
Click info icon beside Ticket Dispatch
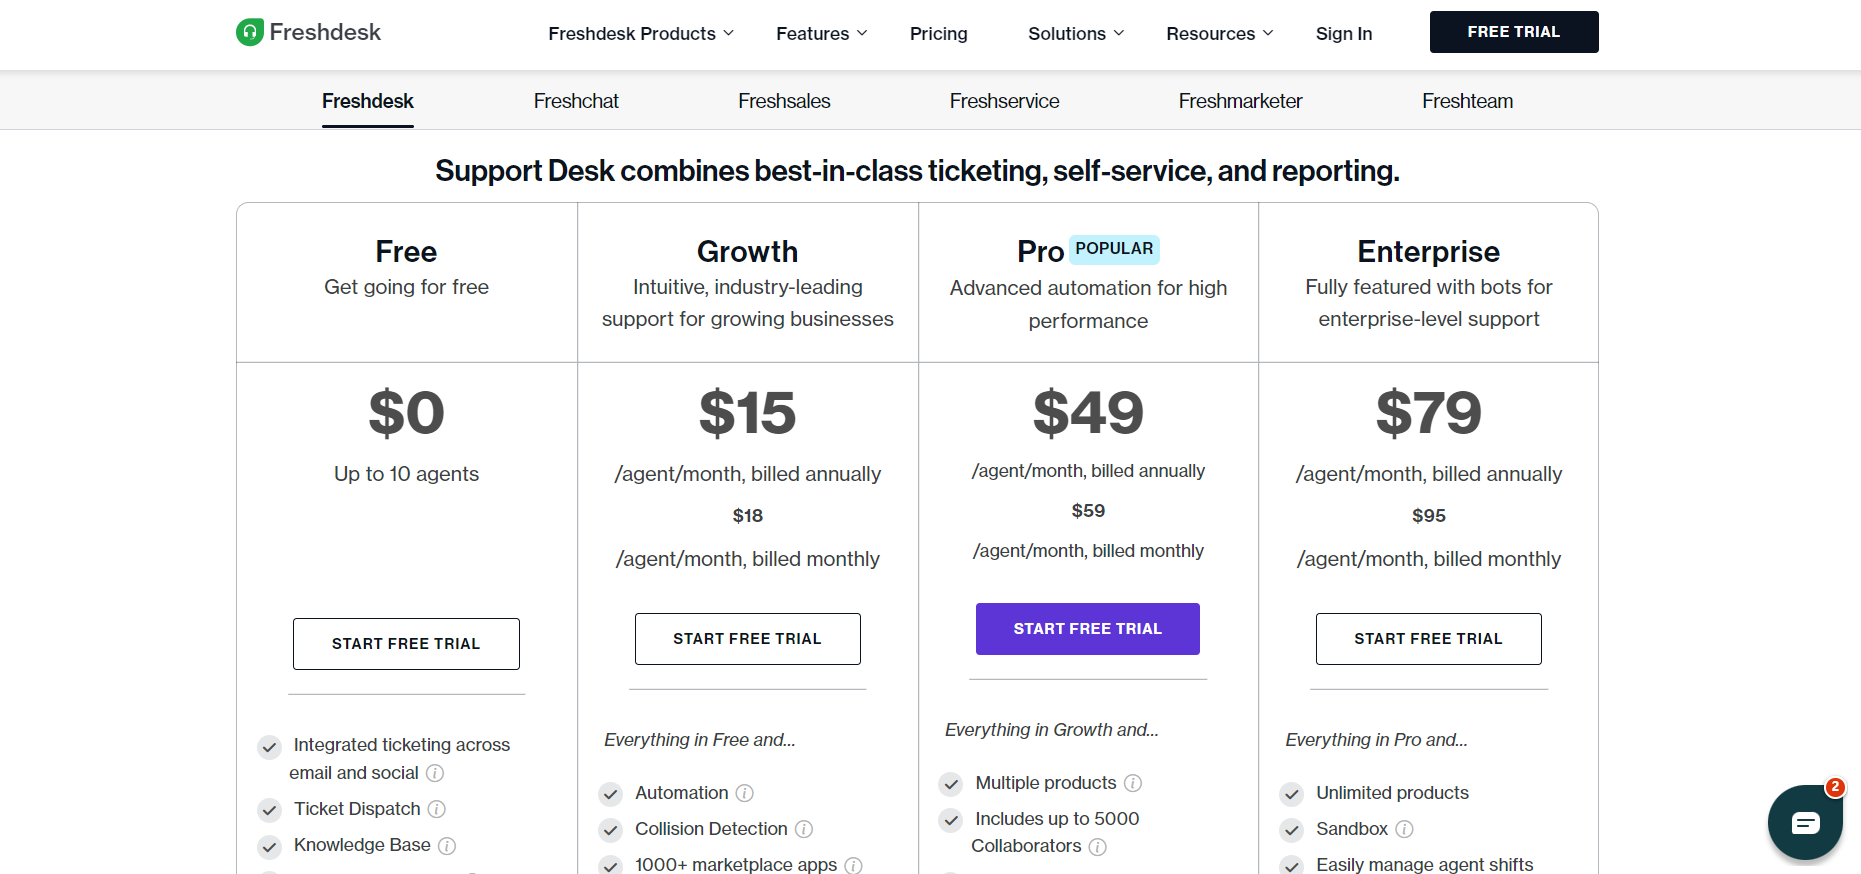click(x=437, y=809)
